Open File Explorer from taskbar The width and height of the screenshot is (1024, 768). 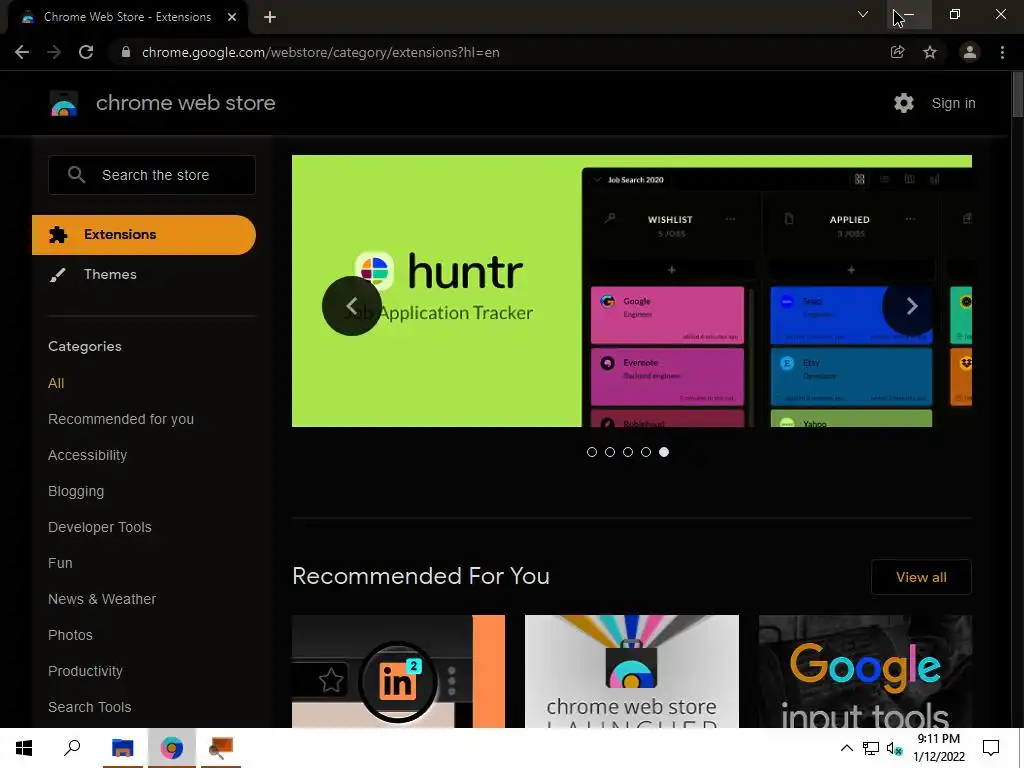pos(122,748)
